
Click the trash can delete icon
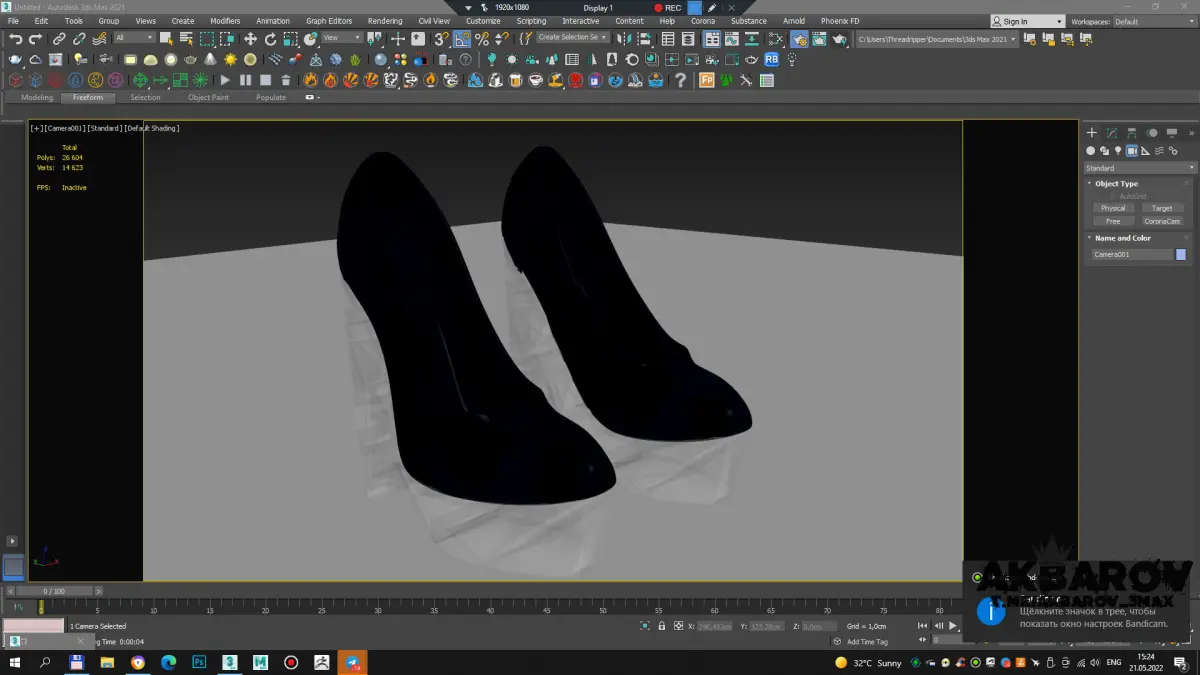tap(286, 80)
